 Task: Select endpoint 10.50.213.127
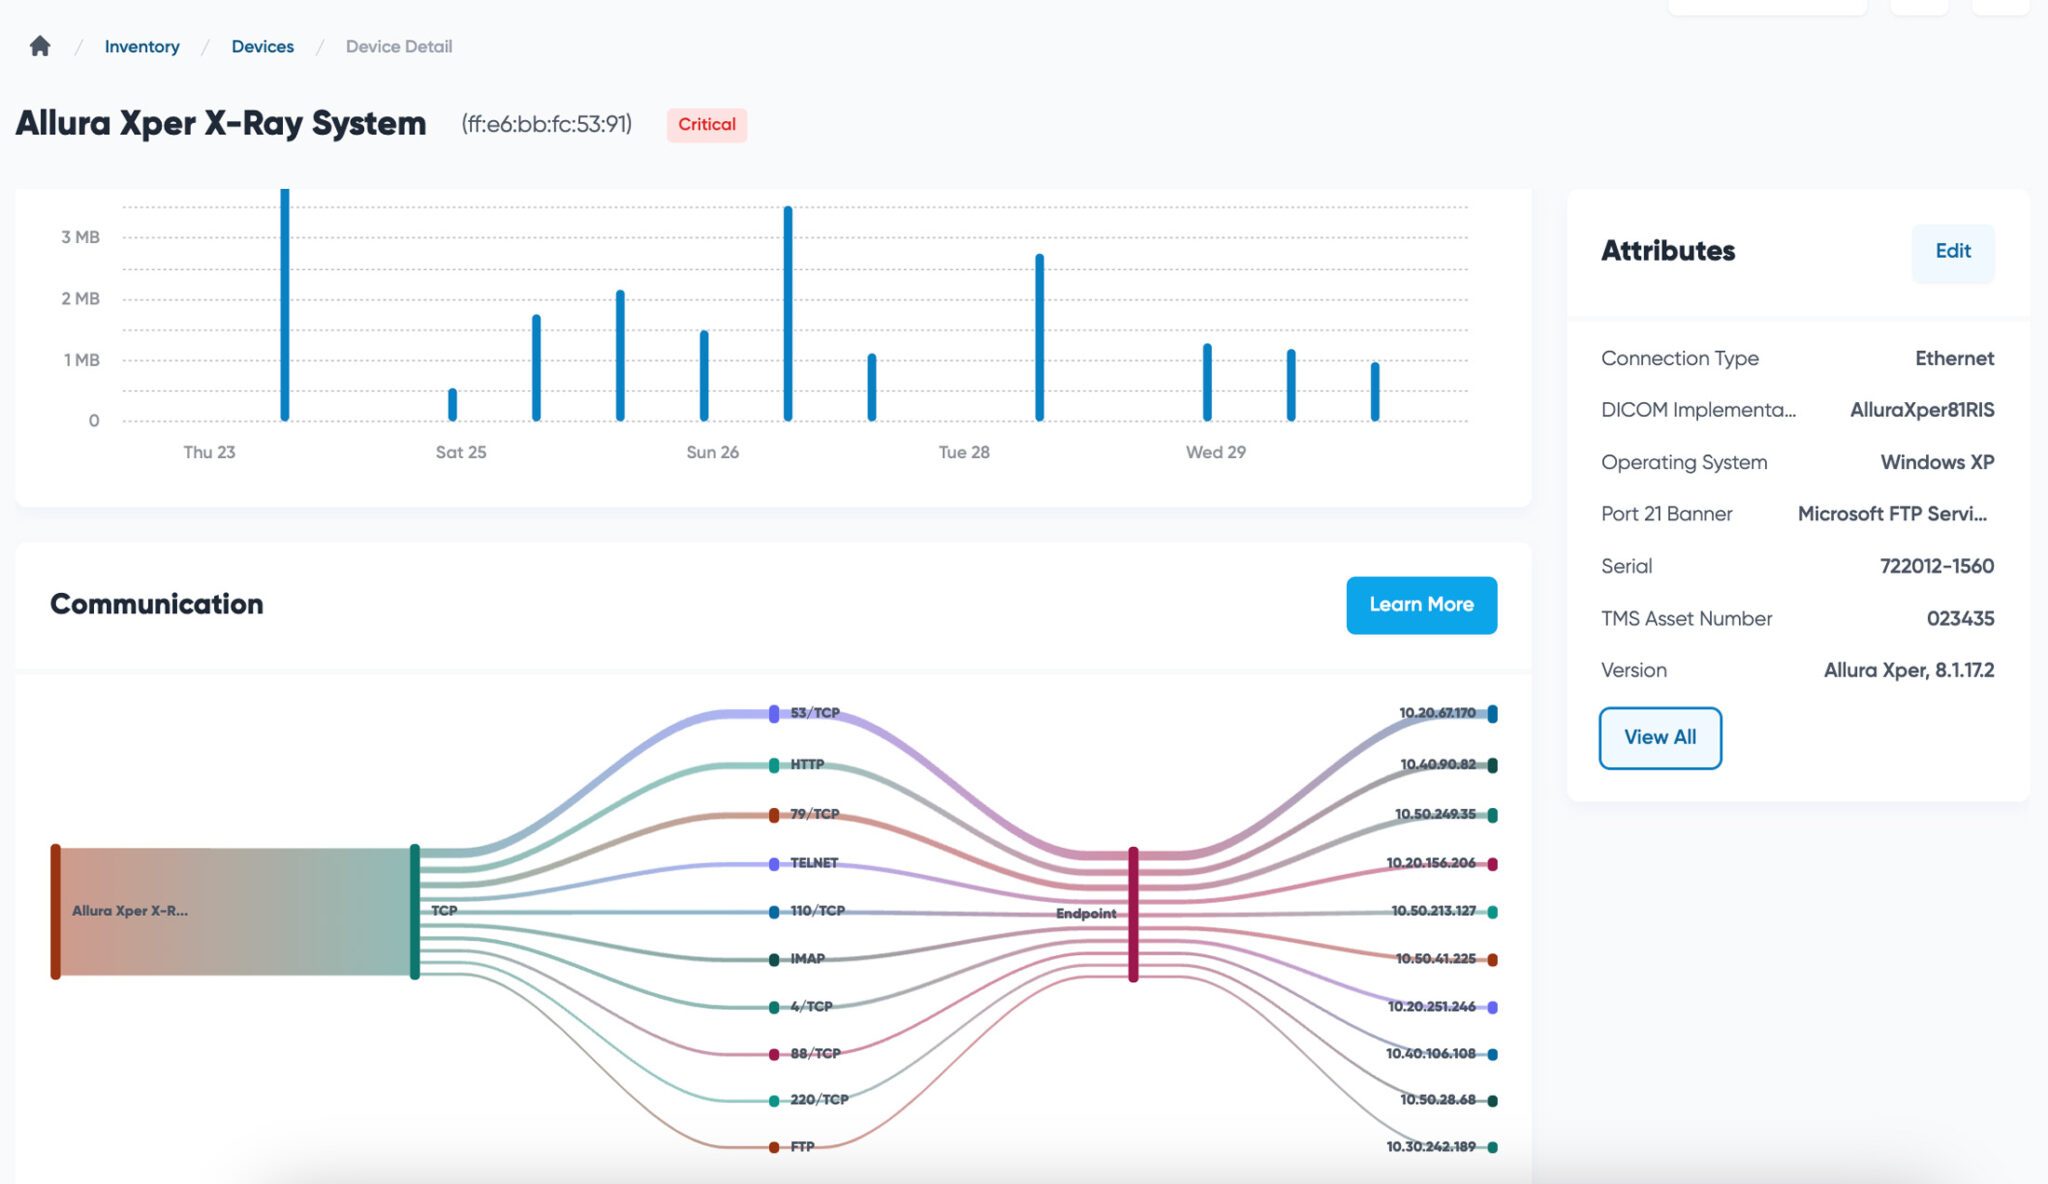click(x=1492, y=912)
